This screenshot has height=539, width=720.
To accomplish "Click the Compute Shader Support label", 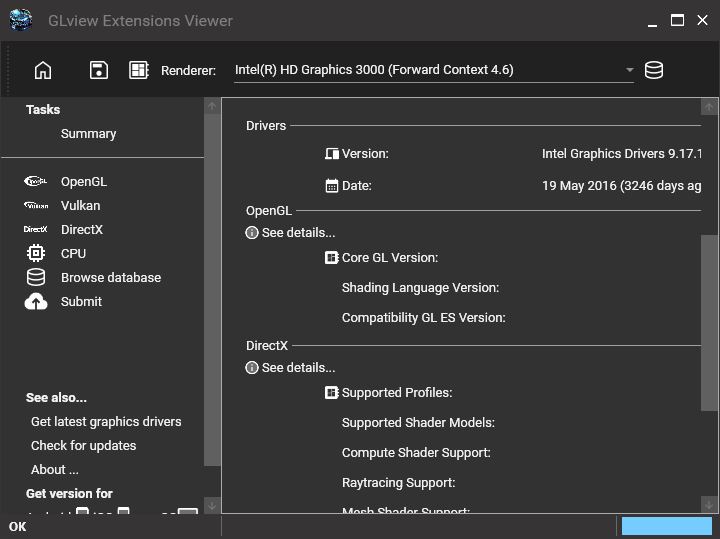I will (416, 453).
